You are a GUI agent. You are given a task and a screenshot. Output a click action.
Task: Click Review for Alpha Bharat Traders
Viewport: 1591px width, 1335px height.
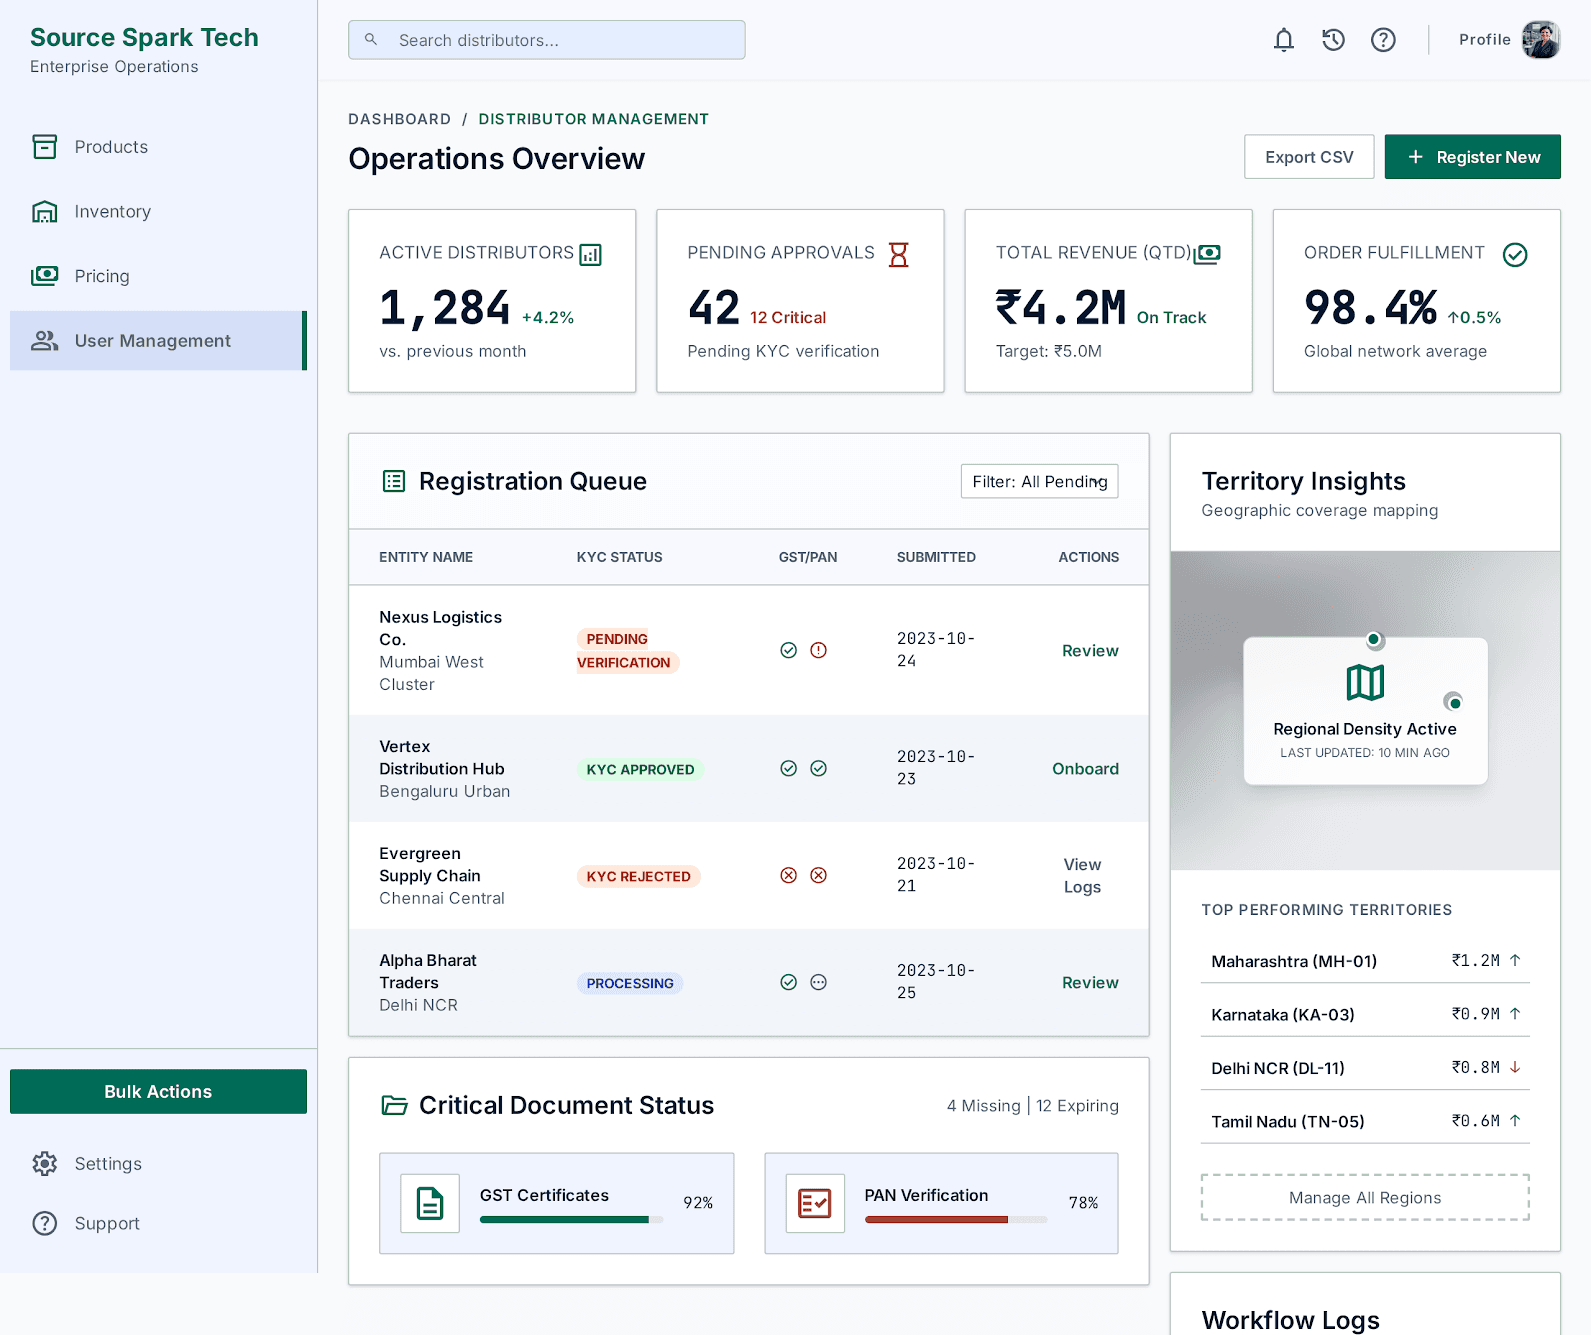(x=1090, y=982)
